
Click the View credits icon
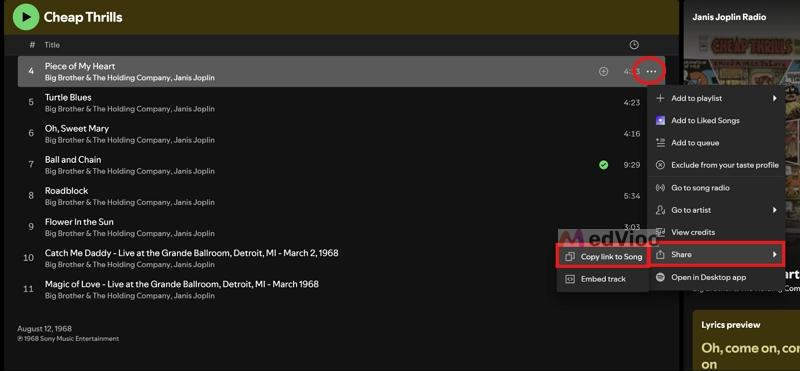click(660, 232)
